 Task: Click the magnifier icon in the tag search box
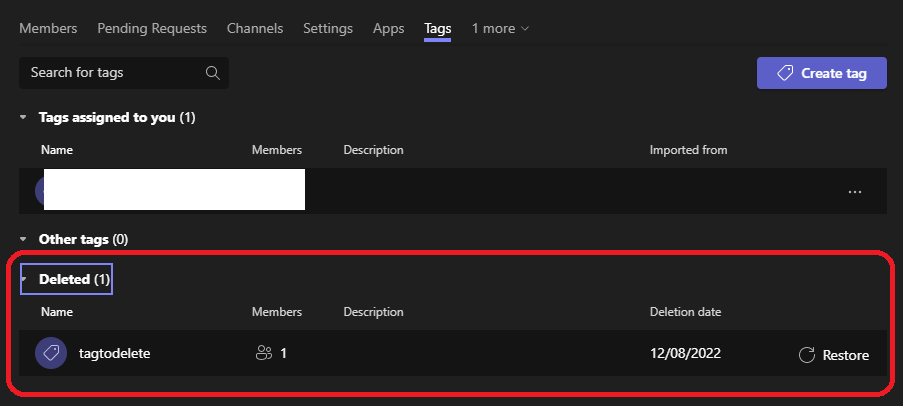pos(212,73)
